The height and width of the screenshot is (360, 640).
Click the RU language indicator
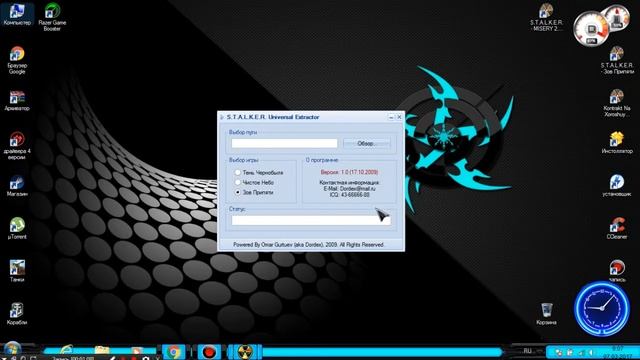tap(527, 351)
